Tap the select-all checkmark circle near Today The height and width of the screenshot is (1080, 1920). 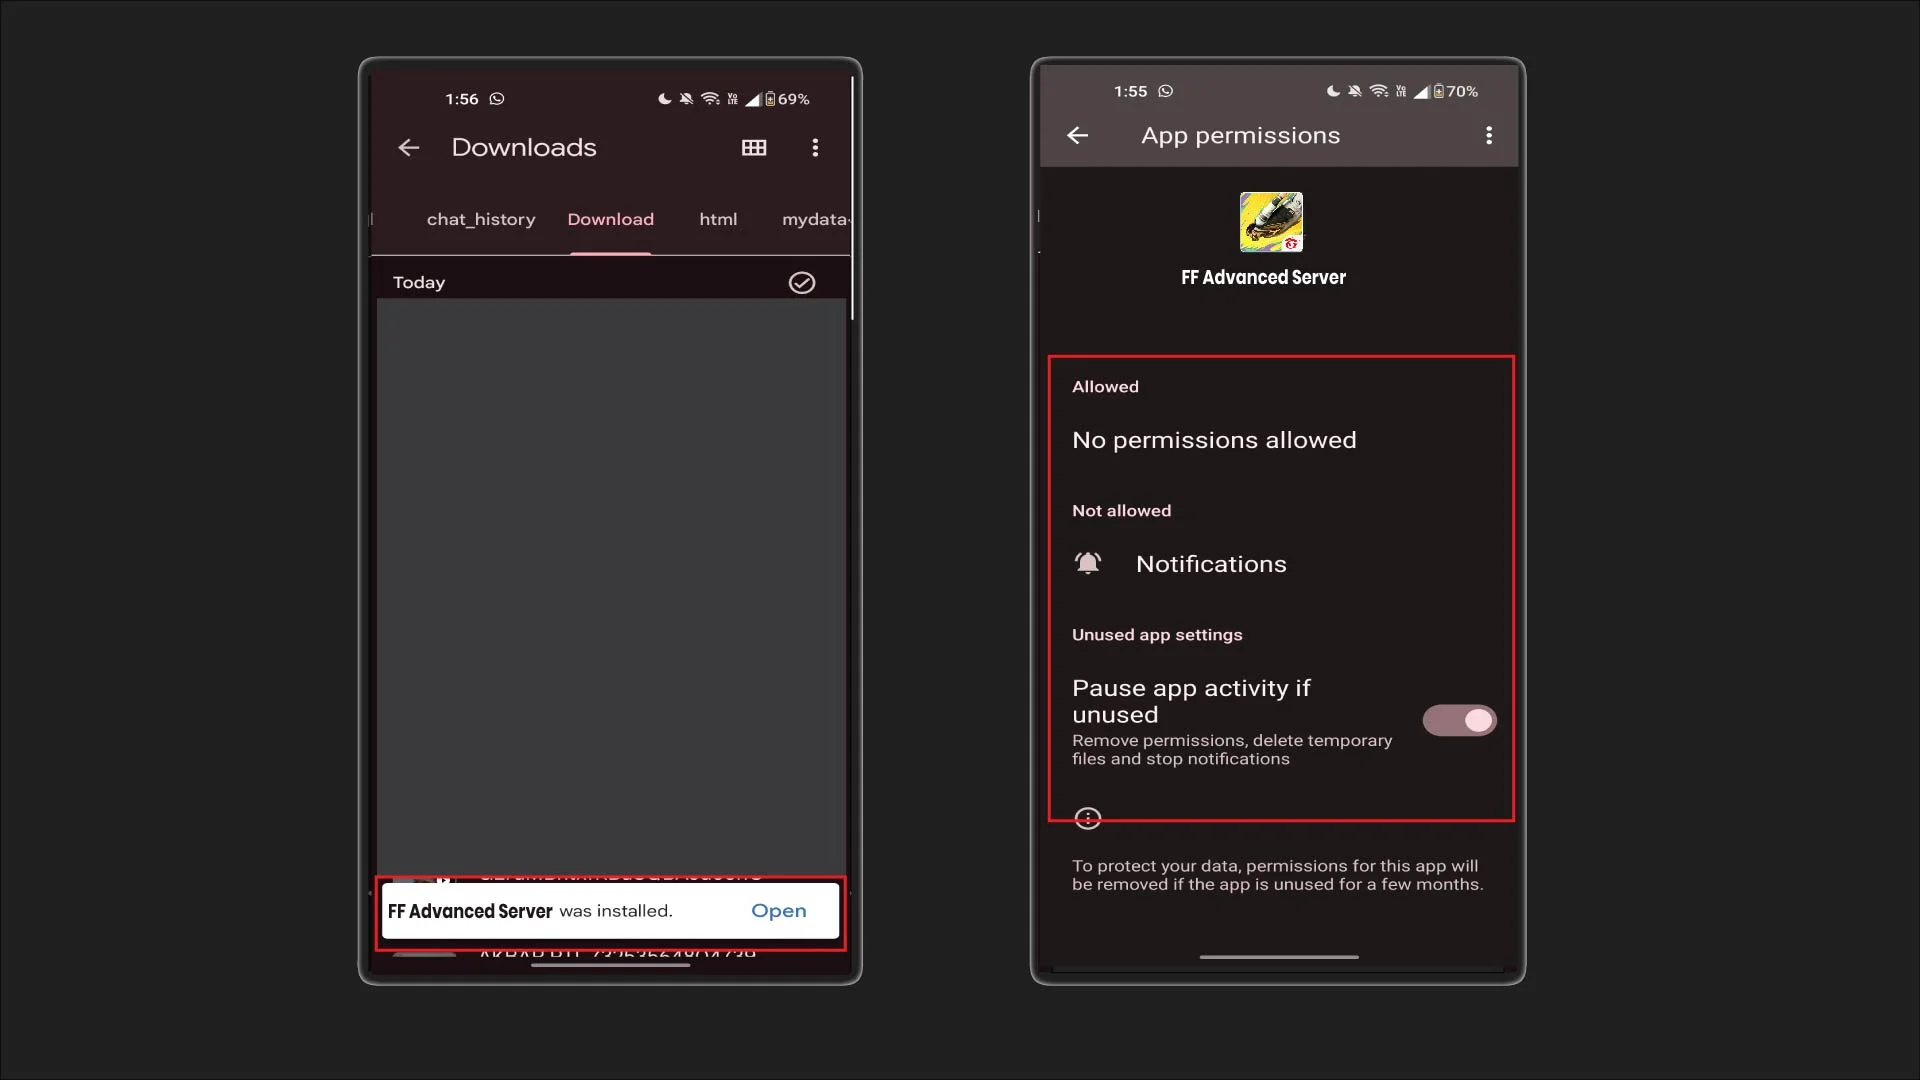802,282
